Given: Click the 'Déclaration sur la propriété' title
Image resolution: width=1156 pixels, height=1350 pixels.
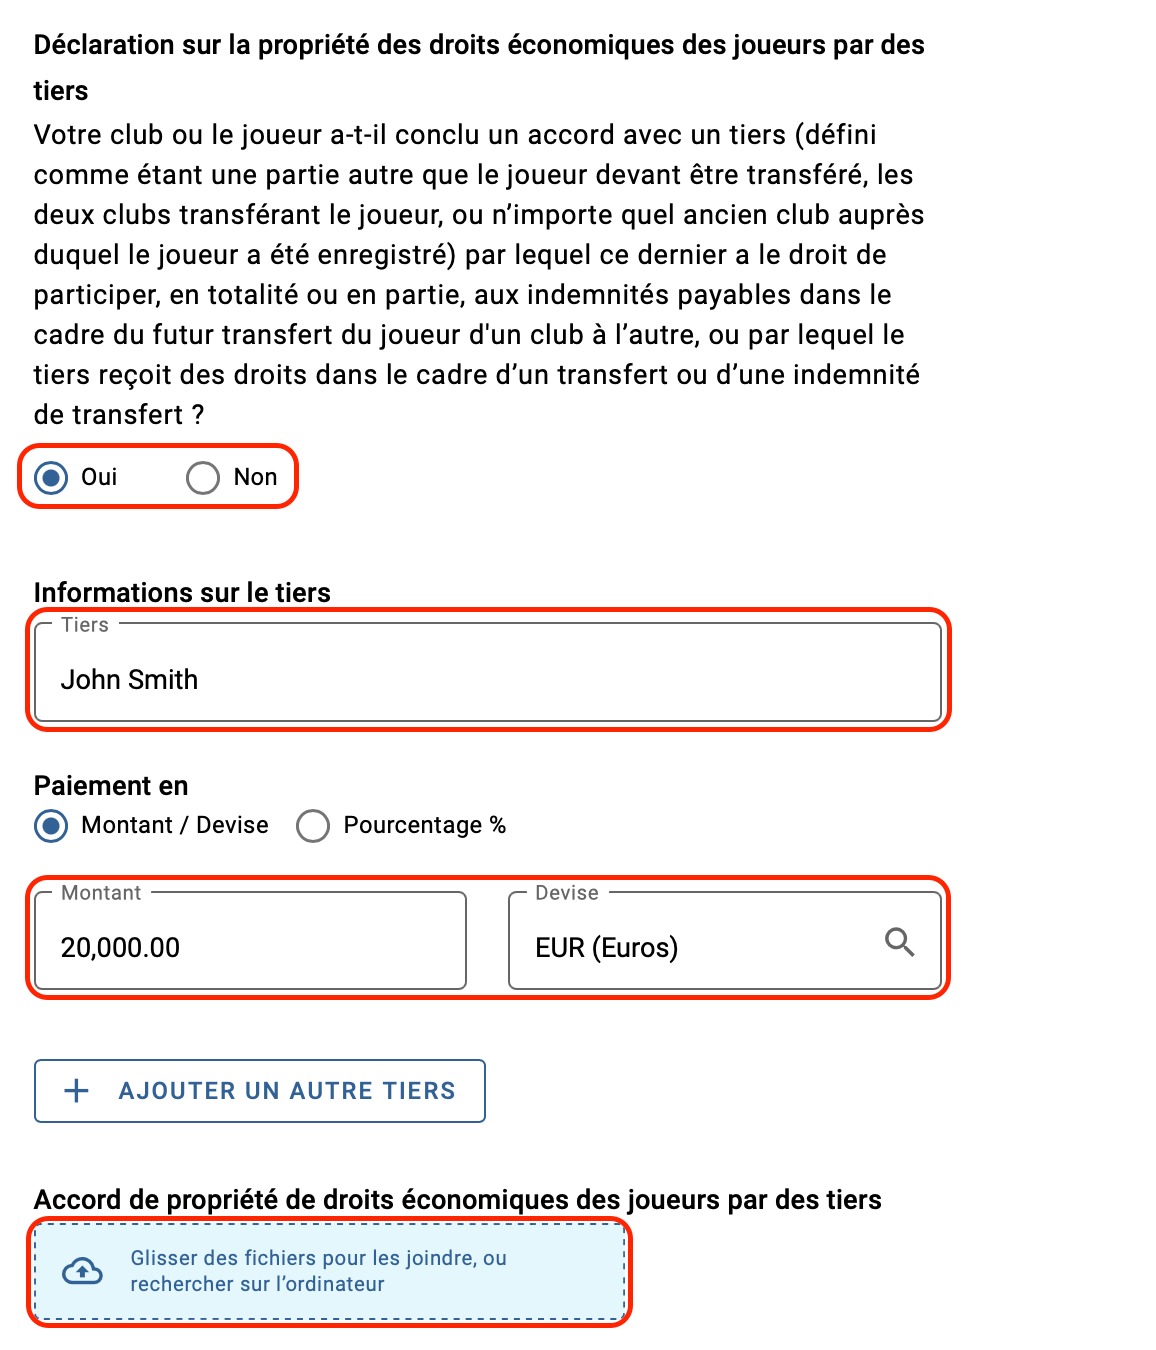Looking at the screenshot, I should tap(479, 67).
